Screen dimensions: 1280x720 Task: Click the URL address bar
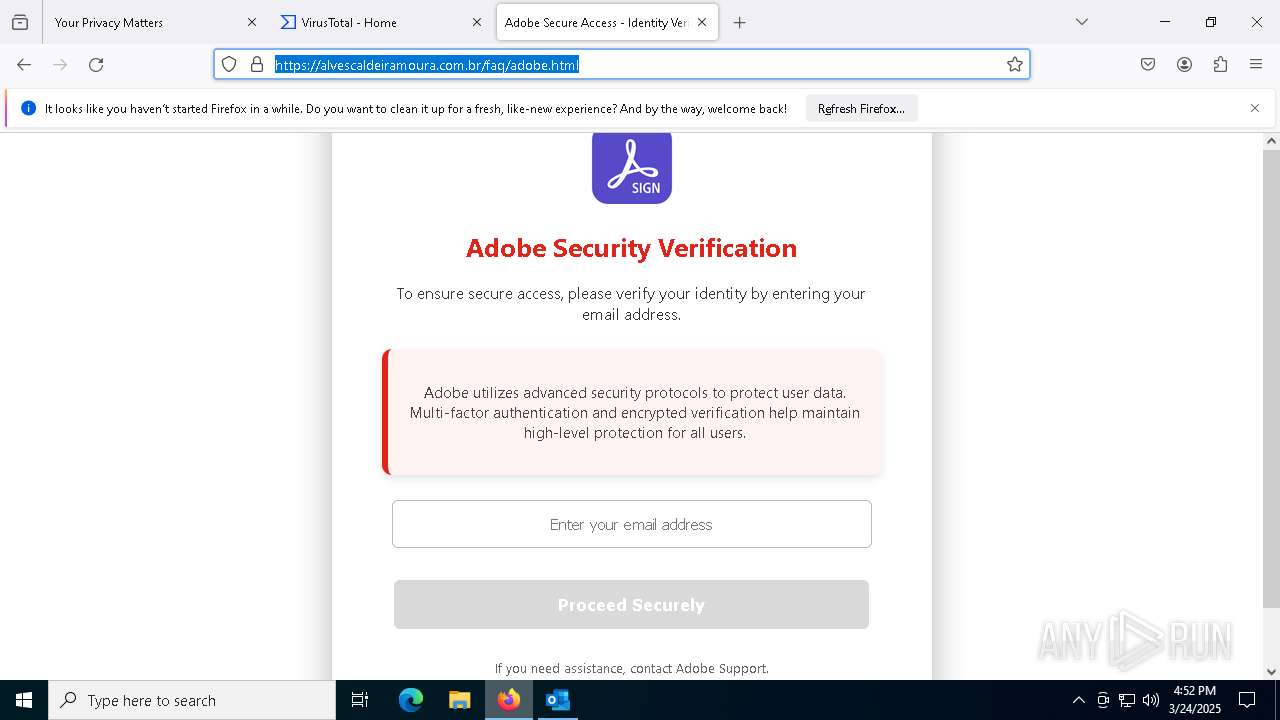[620, 65]
